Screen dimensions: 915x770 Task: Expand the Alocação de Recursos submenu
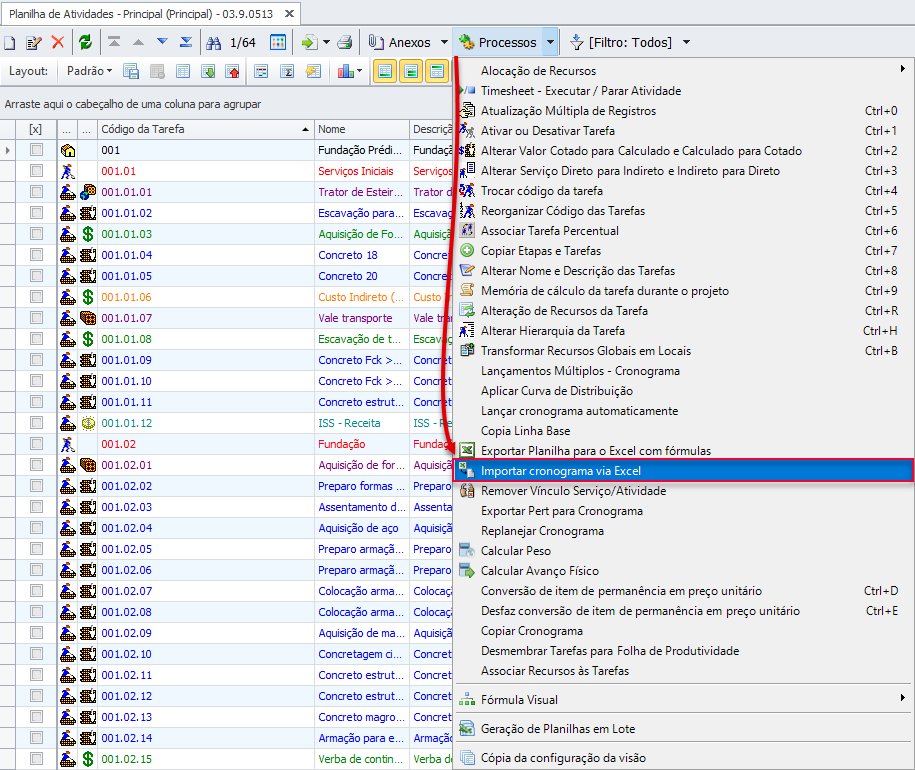903,69
